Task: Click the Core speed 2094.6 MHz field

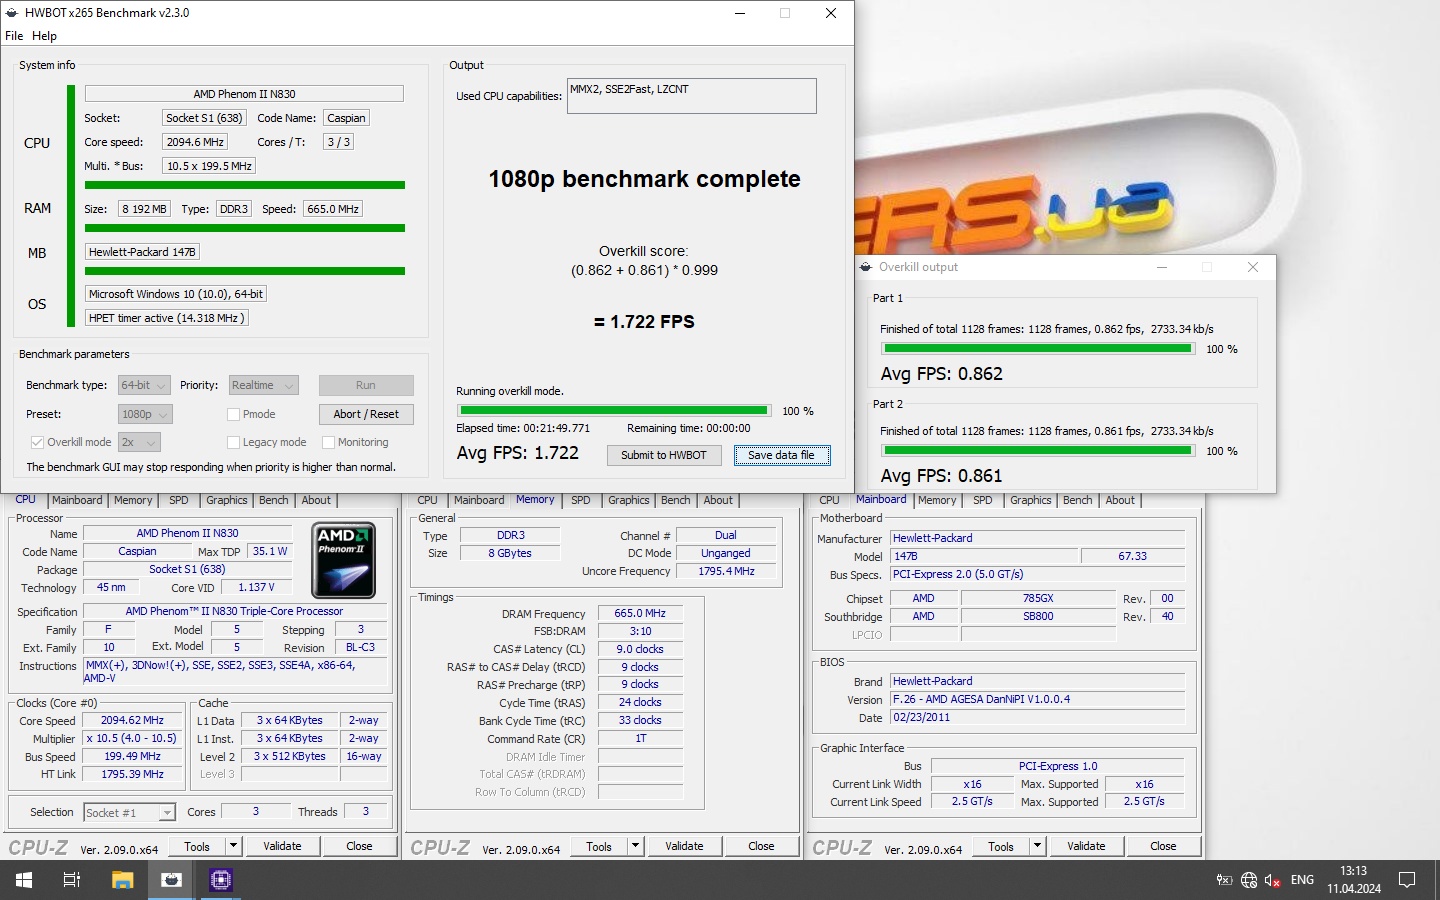Action: point(195,142)
